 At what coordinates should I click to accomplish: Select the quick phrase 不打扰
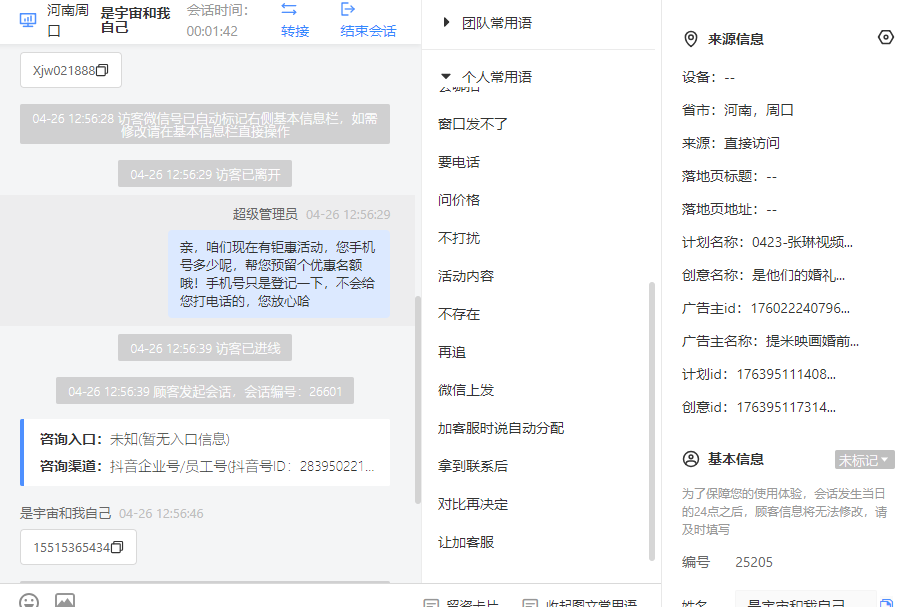(459, 238)
